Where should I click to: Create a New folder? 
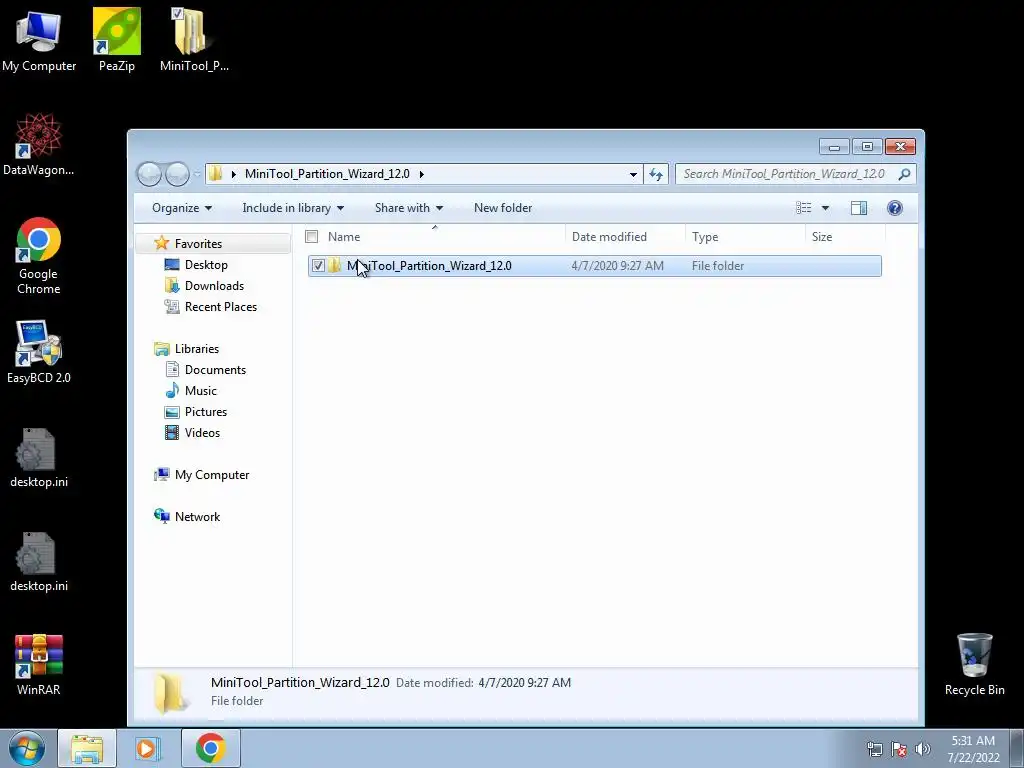click(x=503, y=208)
